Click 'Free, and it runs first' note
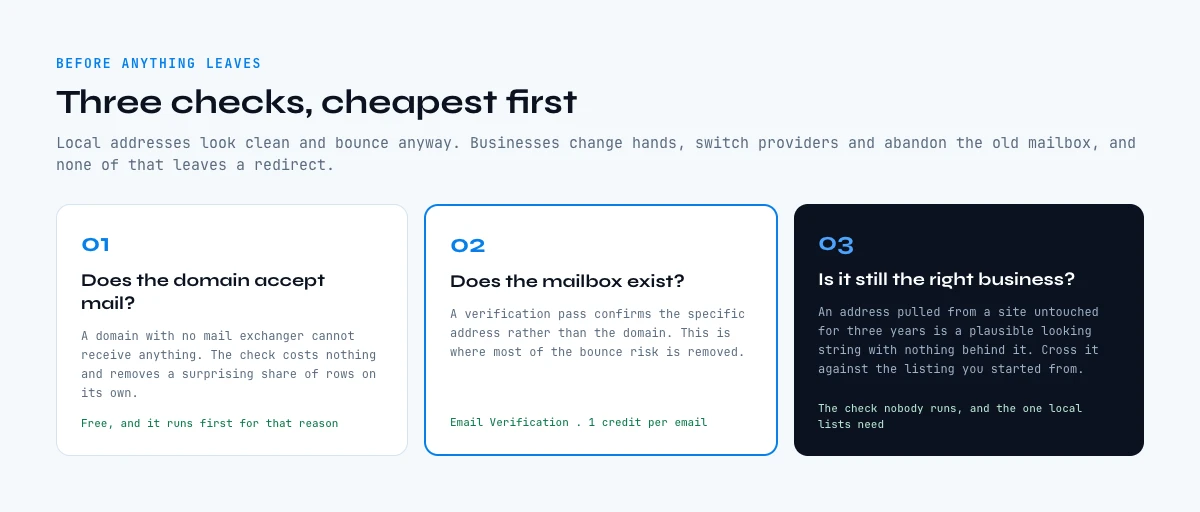Viewport: 1200px width, 512px height. point(209,423)
